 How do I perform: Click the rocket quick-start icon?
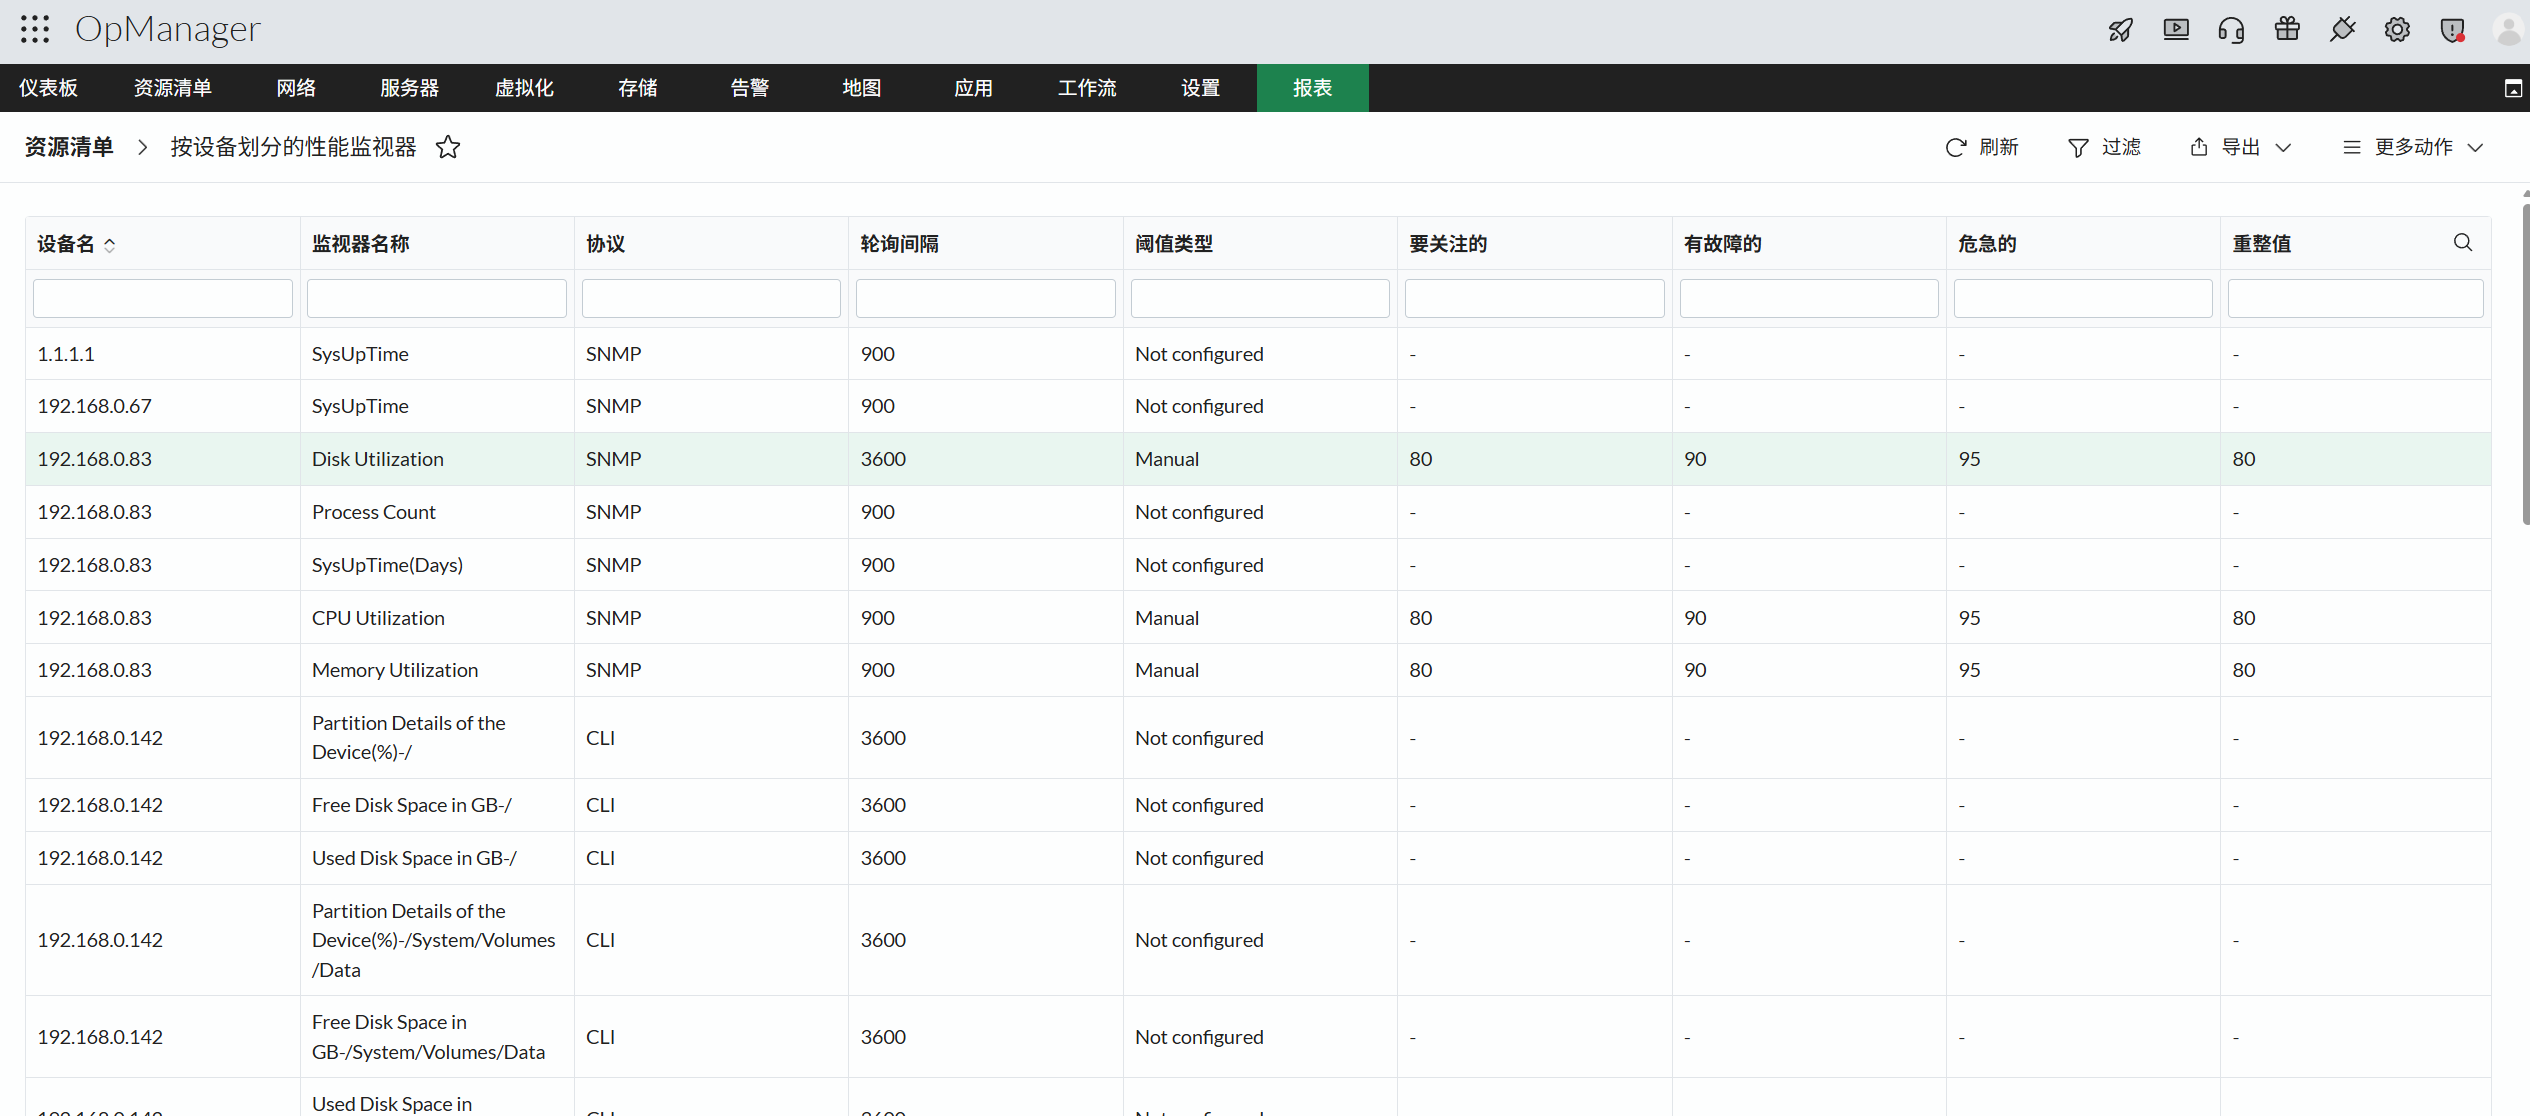point(2121,30)
